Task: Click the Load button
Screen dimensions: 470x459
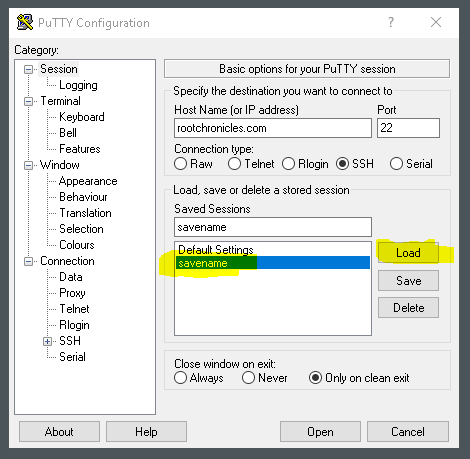Action: pyautogui.click(x=408, y=253)
